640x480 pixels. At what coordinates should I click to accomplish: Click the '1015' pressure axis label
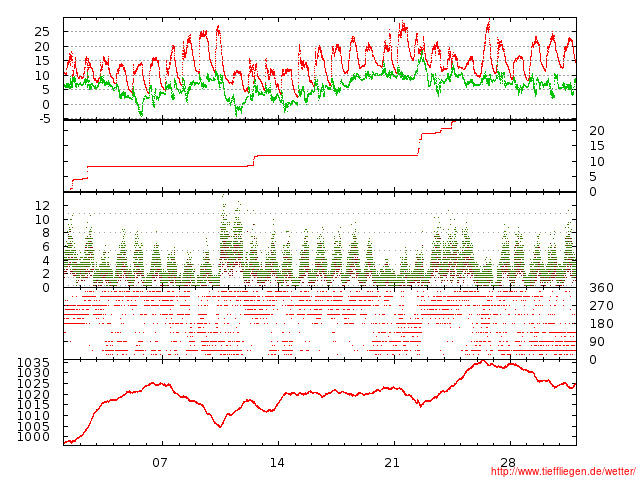pyautogui.click(x=33, y=405)
